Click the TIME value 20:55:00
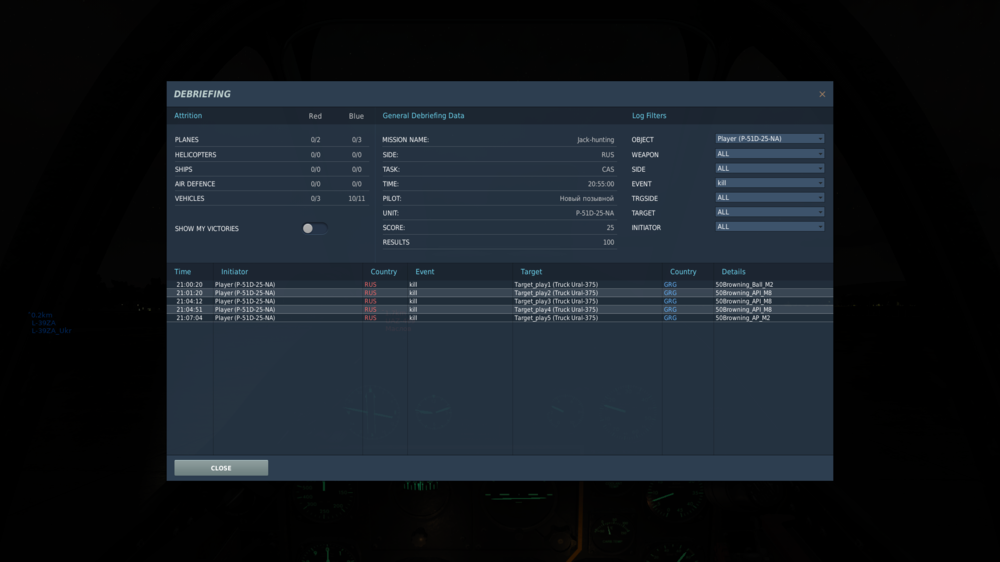Viewport: 1000px width, 562px height. click(x=601, y=184)
